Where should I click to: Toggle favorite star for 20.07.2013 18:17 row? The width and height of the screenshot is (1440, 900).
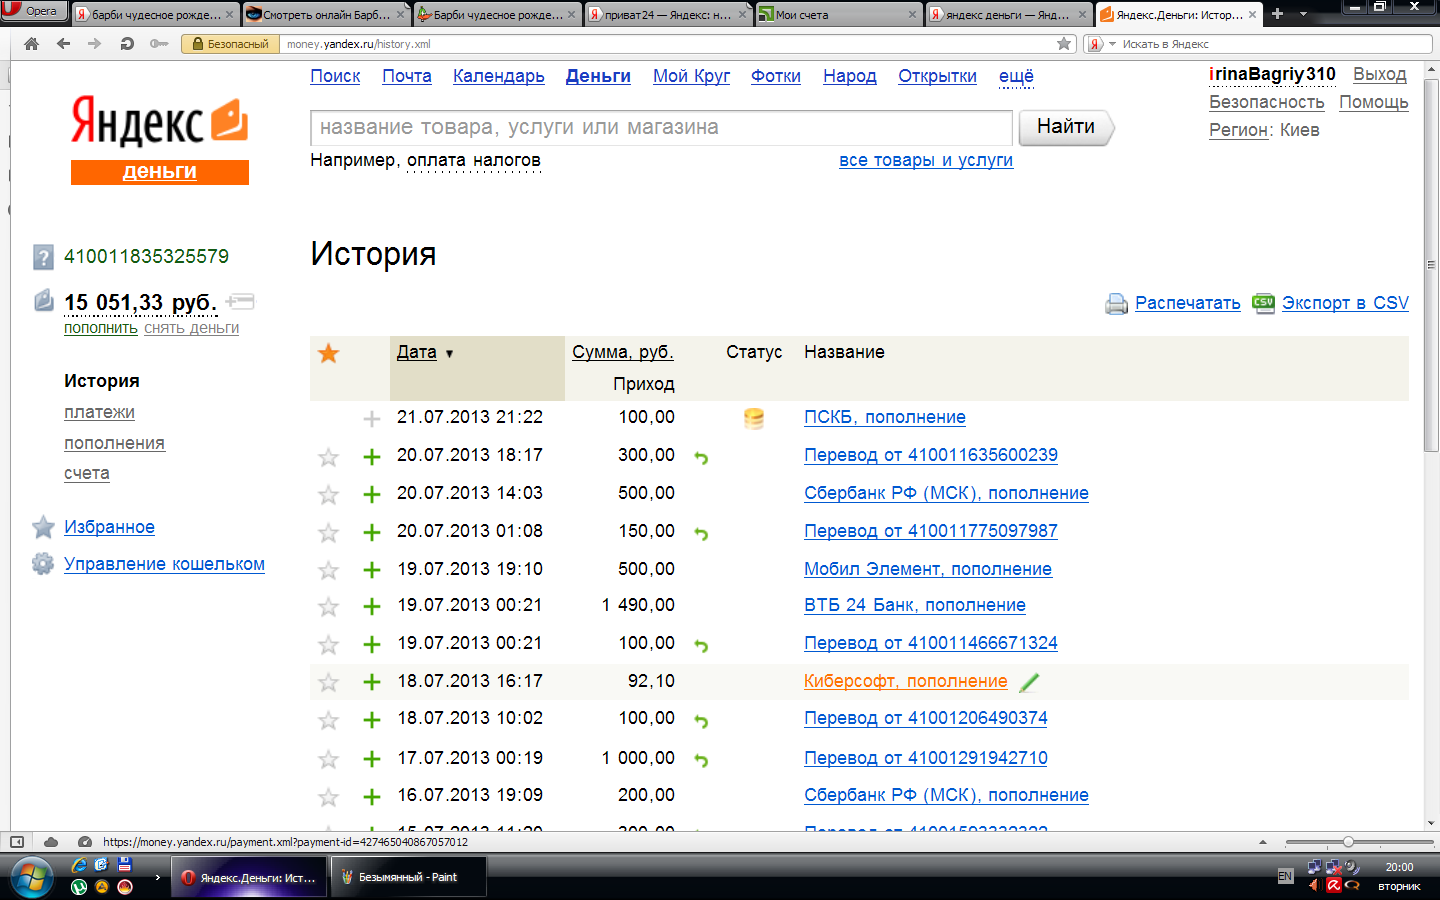tap(328, 458)
